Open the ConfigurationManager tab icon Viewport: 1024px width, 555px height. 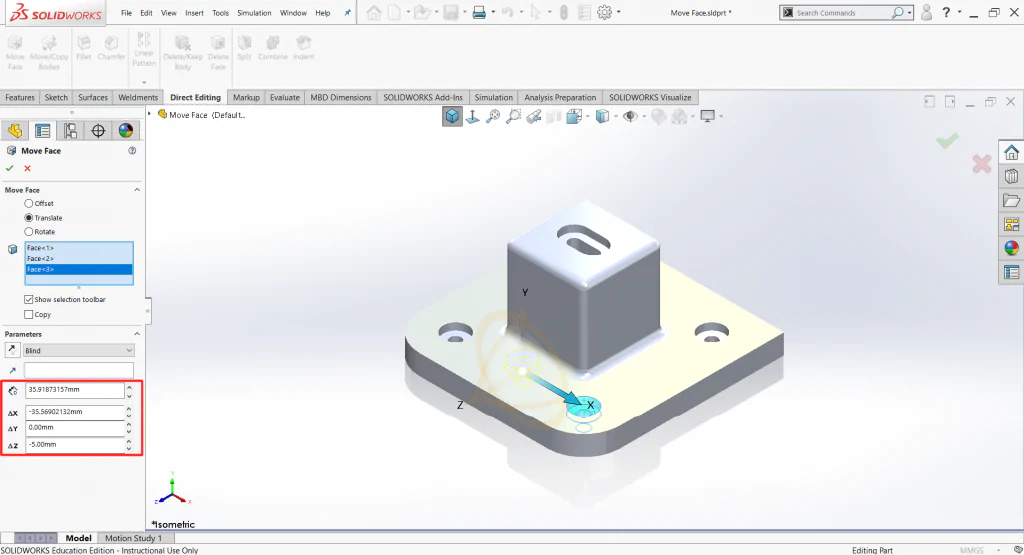(x=70, y=131)
